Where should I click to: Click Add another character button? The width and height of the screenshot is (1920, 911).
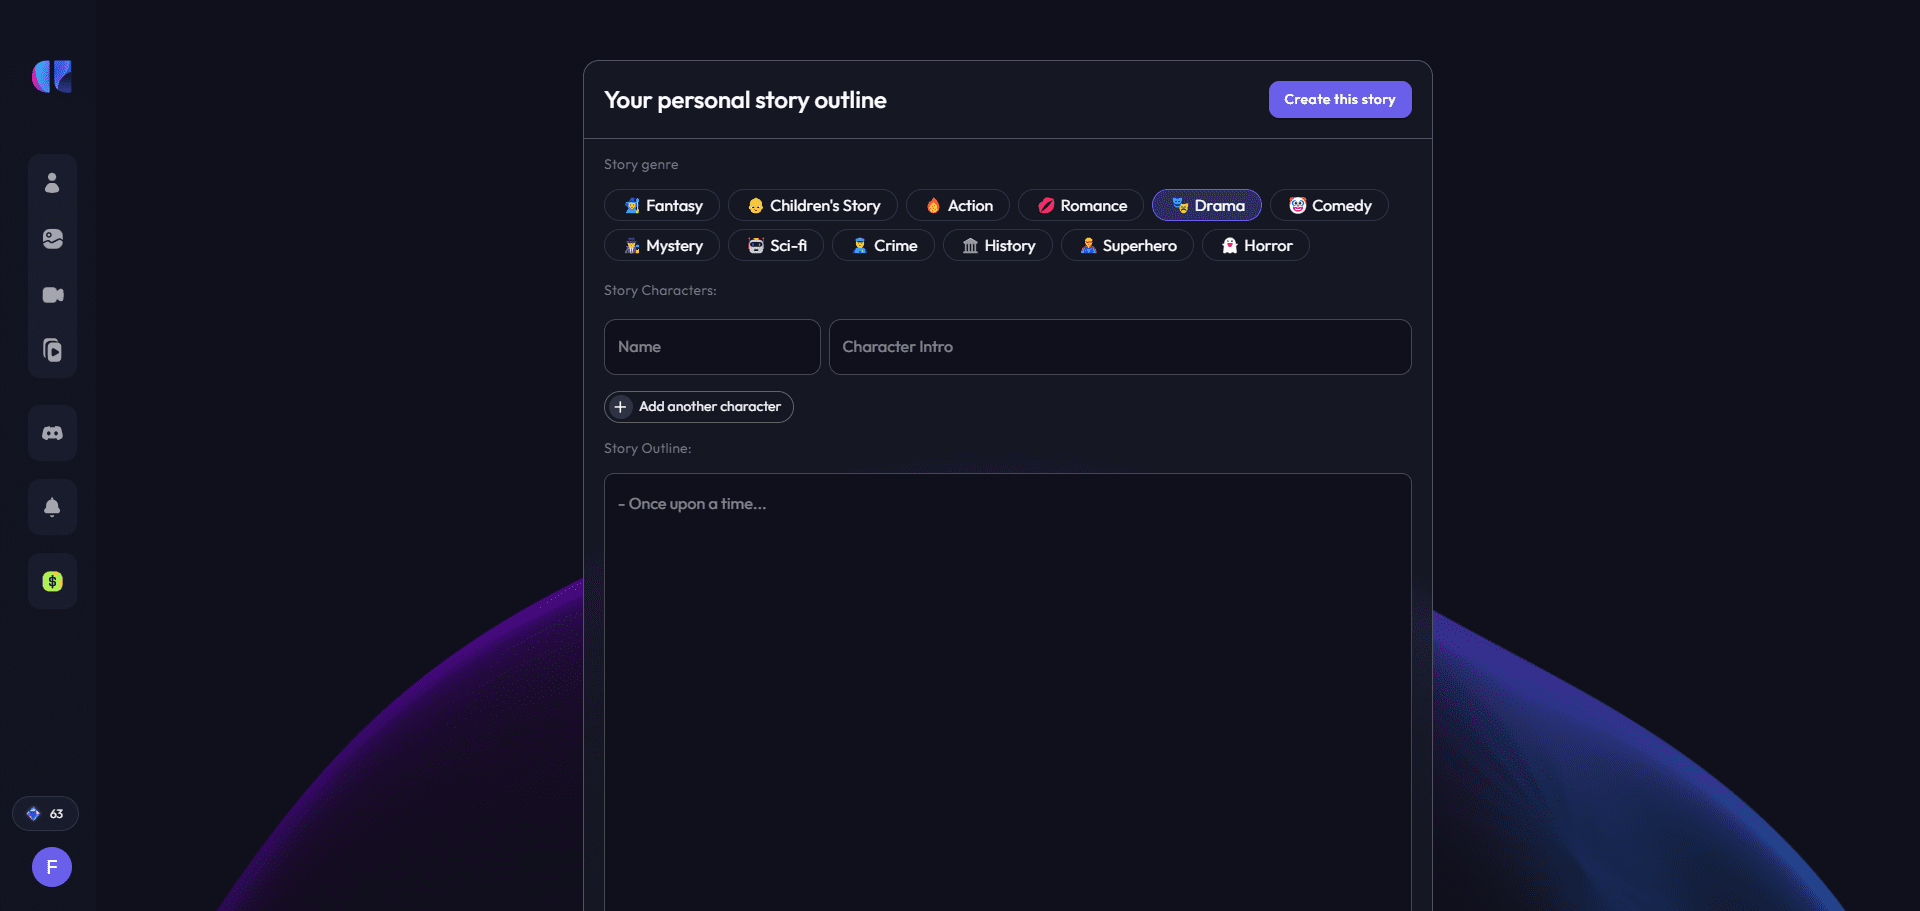(699, 407)
